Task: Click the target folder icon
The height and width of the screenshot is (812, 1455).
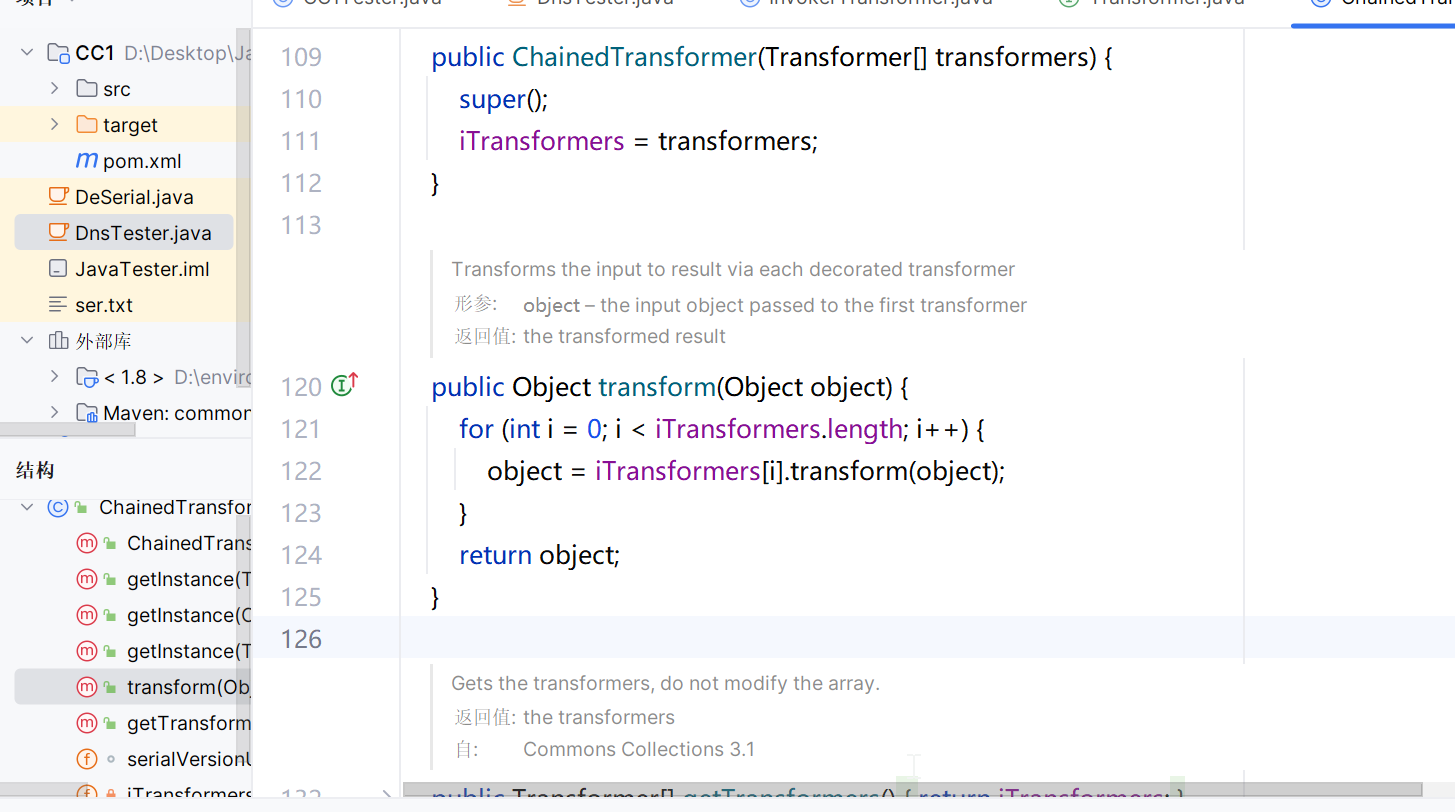Action: coord(87,125)
